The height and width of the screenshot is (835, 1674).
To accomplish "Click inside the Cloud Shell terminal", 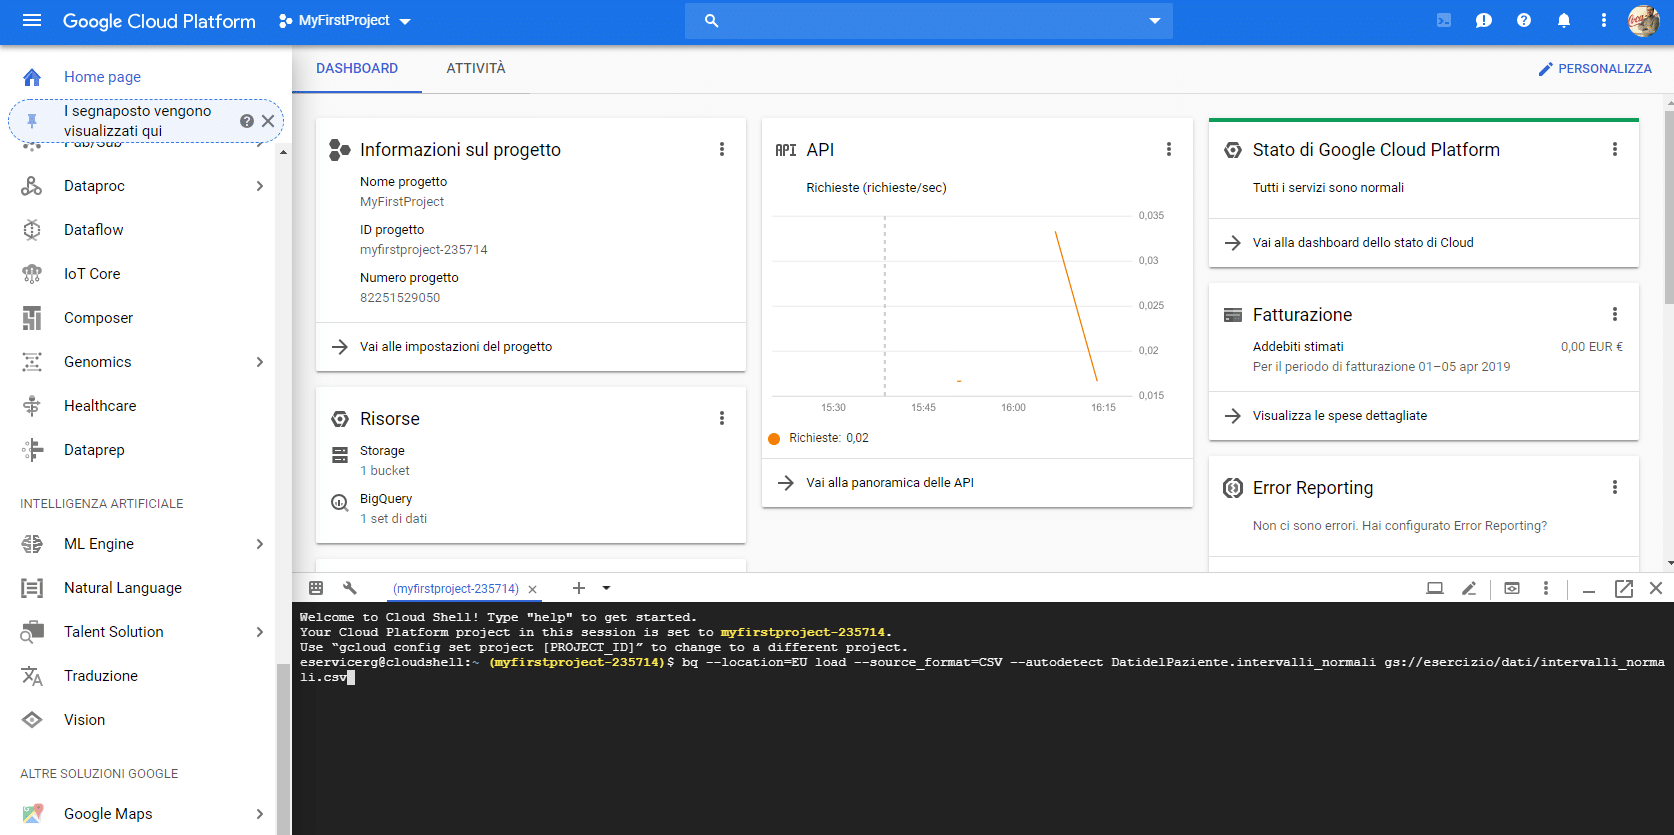I will [x=982, y=718].
